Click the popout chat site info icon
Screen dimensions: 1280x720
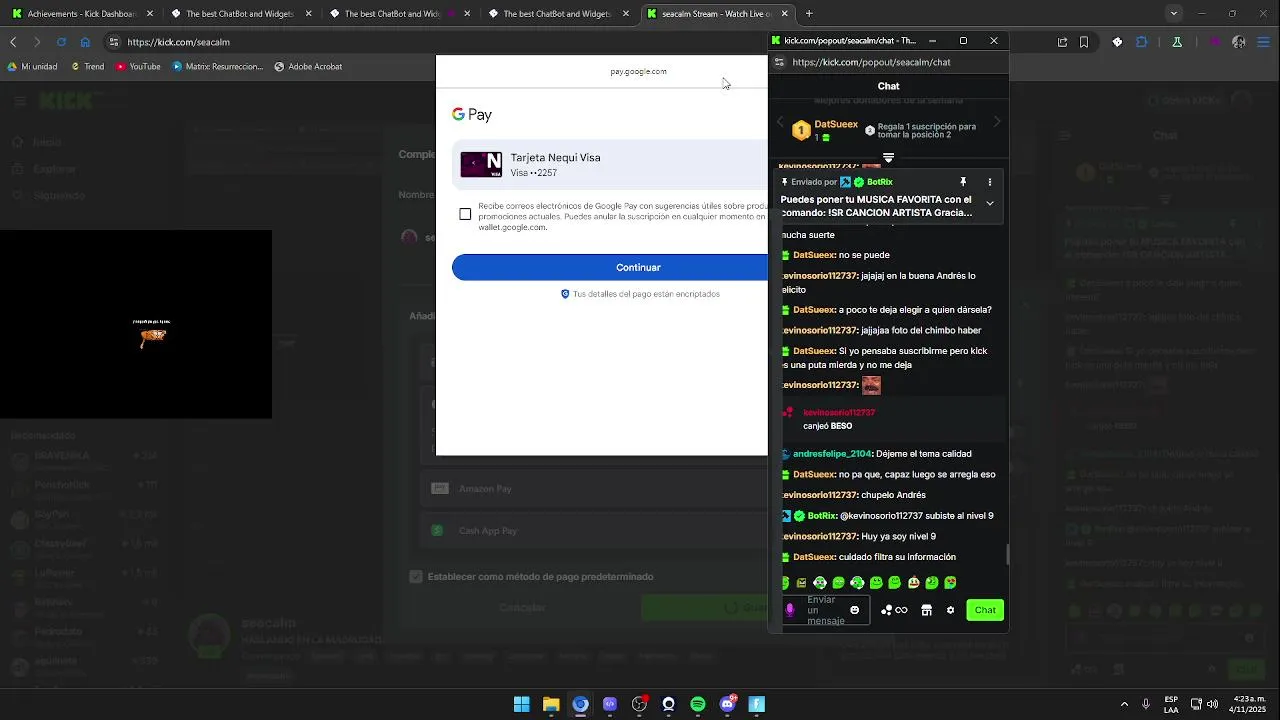coord(779,62)
